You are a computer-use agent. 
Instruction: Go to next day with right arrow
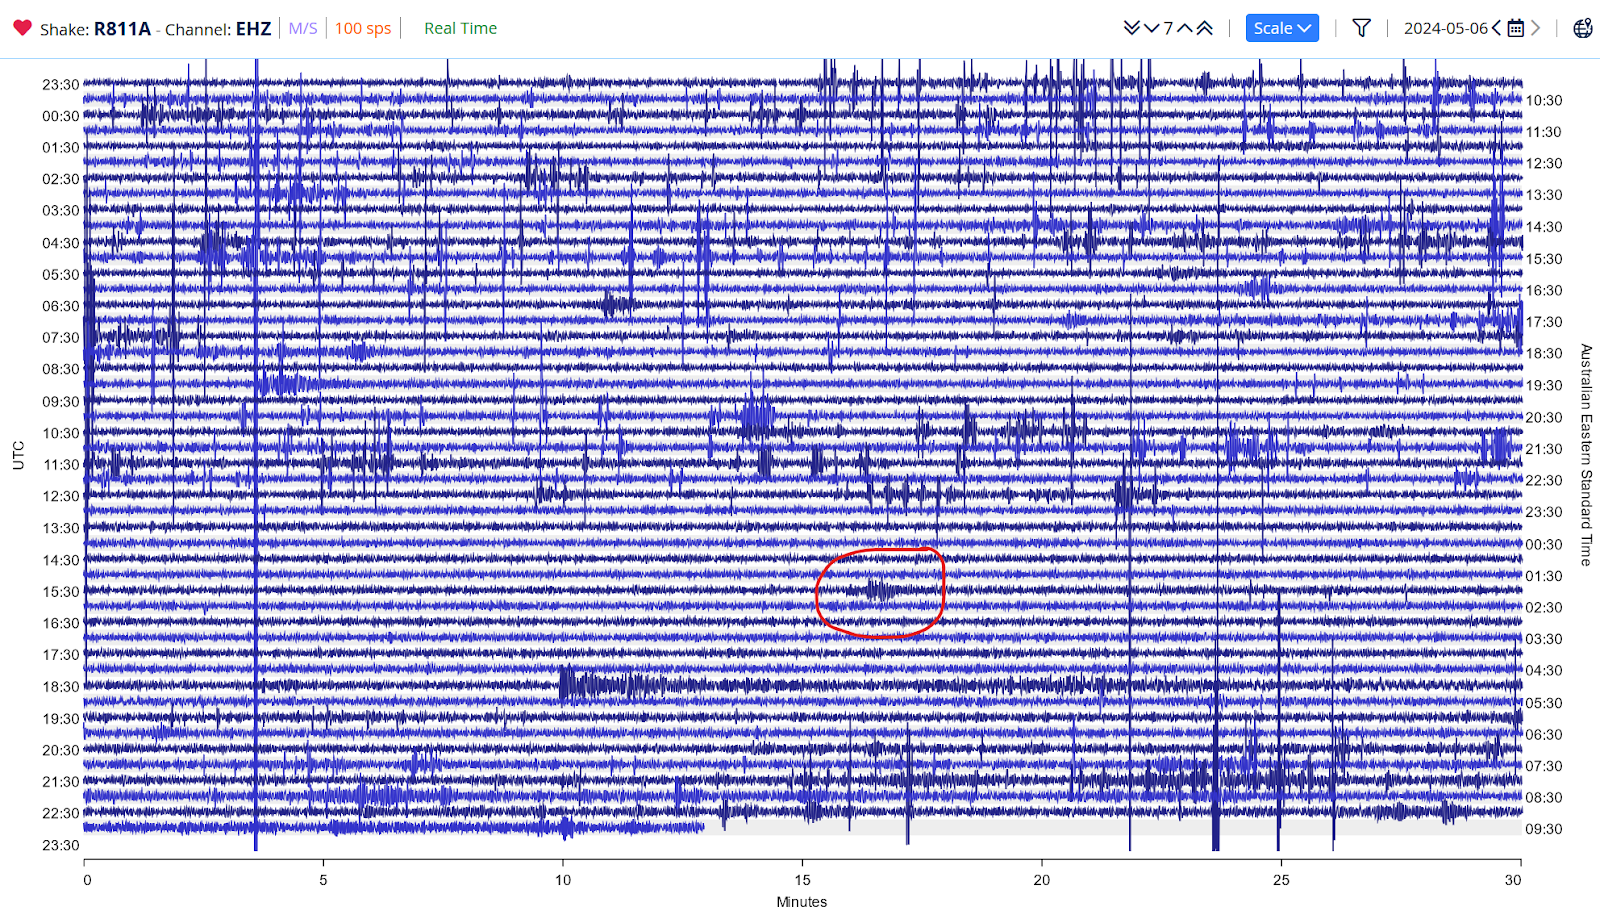tap(1536, 28)
